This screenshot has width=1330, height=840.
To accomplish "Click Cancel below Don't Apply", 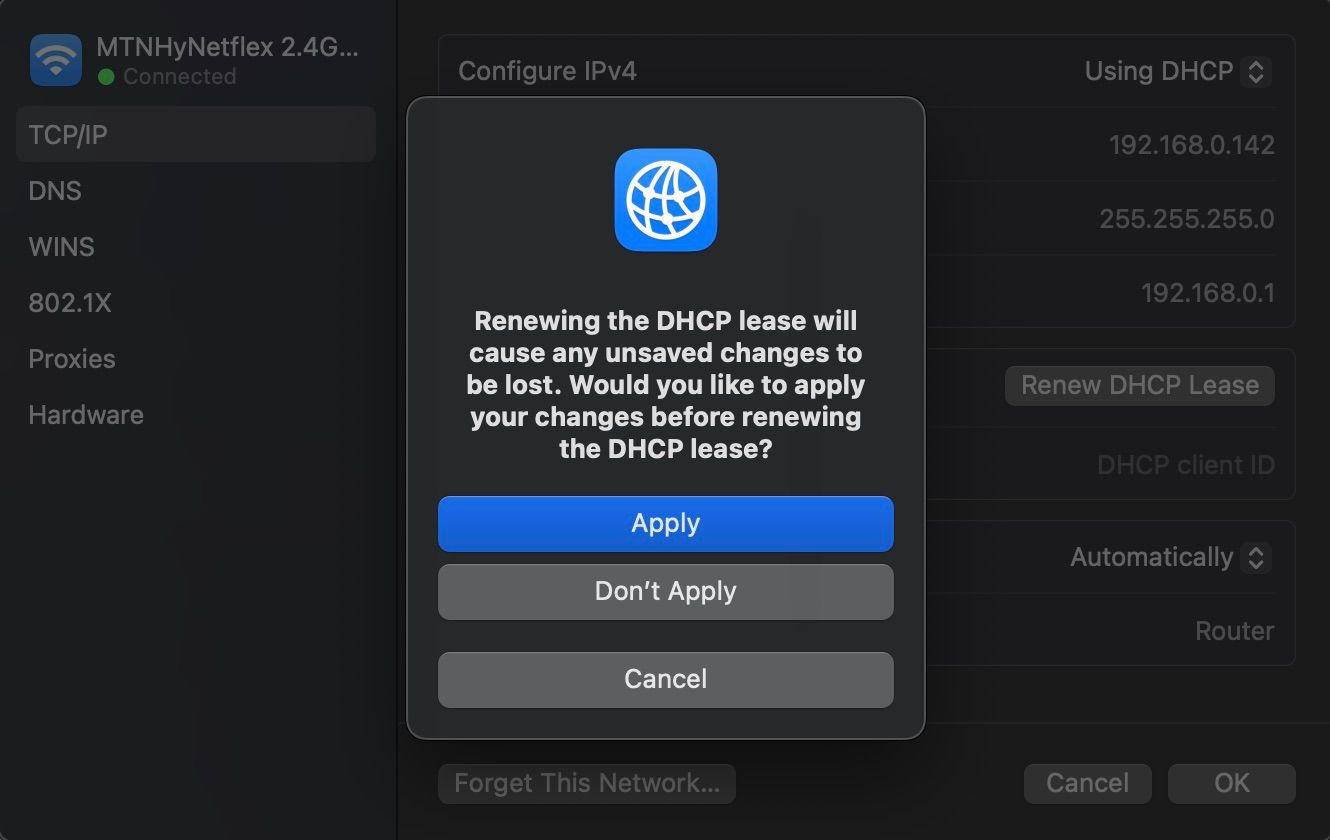I will pos(665,679).
